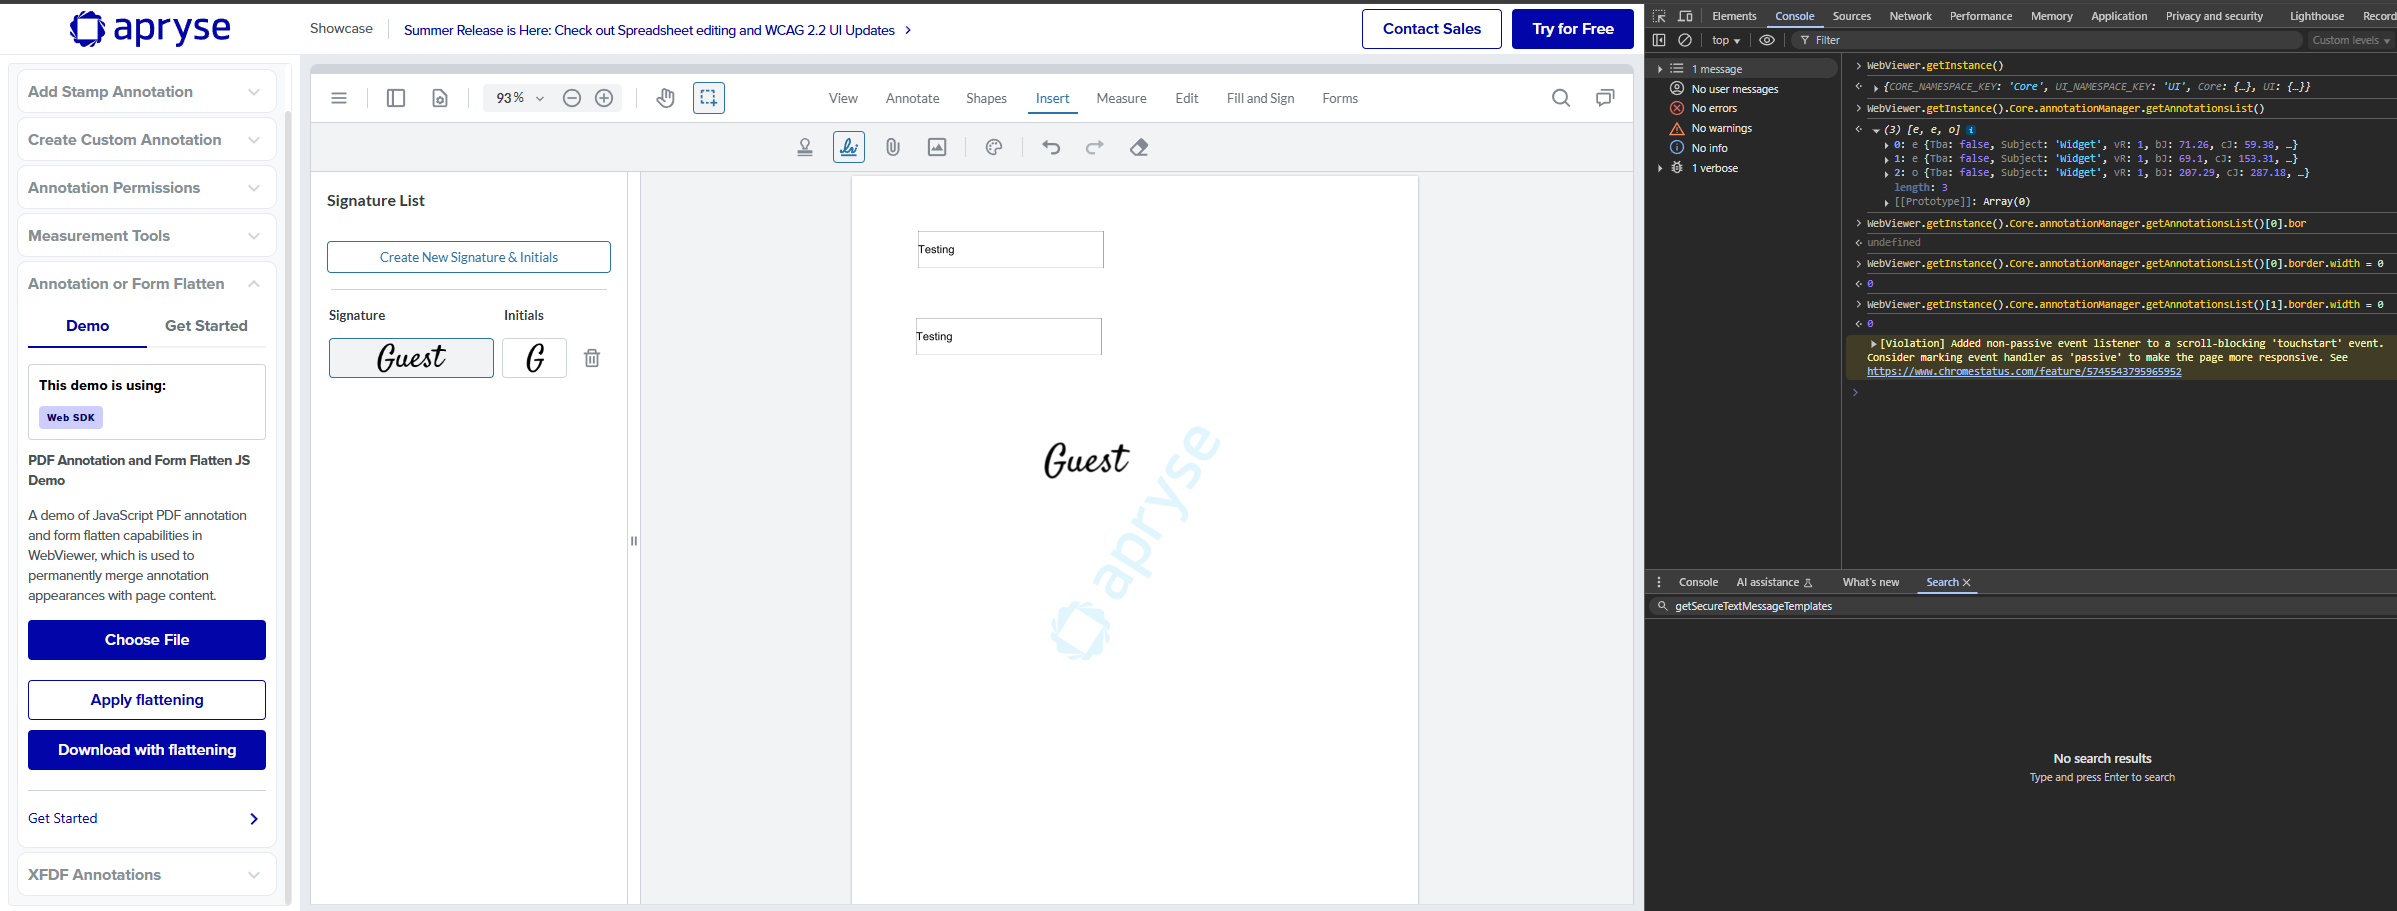Image resolution: width=2397 pixels, height=911 pixels.
Task: Select the eraser tool
Action: tap(1138, 148)
